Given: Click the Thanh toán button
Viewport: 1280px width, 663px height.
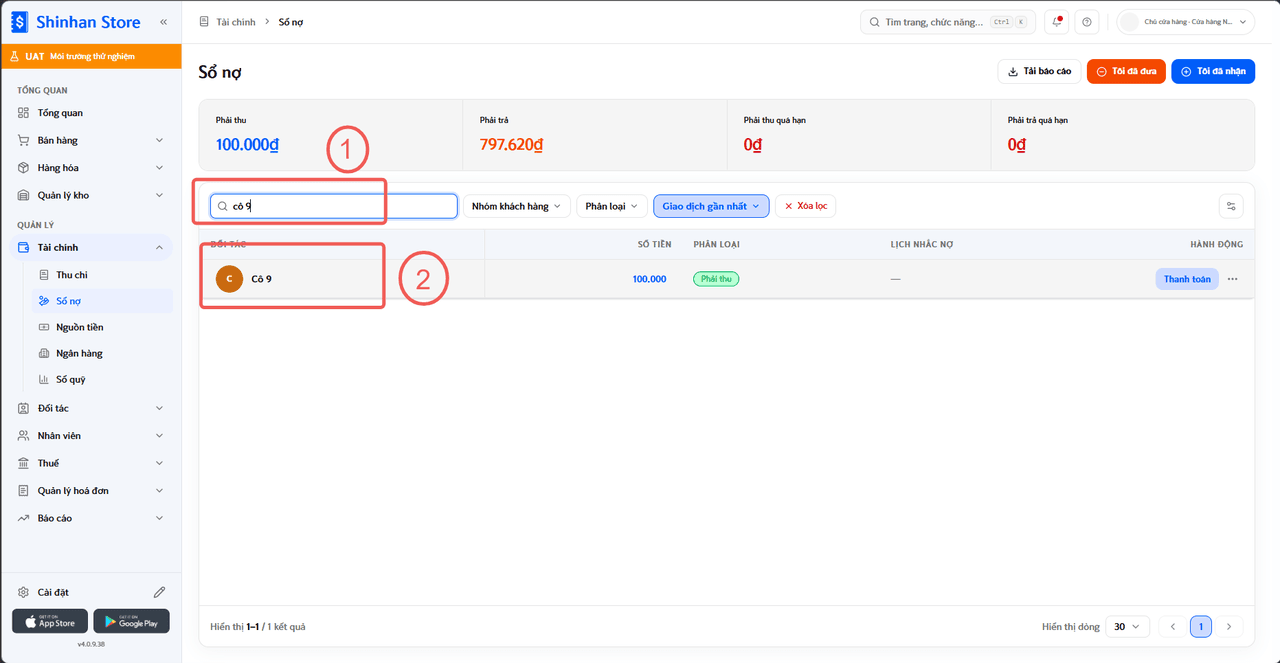Looking at the screenshot, I should pyautogui.click(x=1187, y=279).
